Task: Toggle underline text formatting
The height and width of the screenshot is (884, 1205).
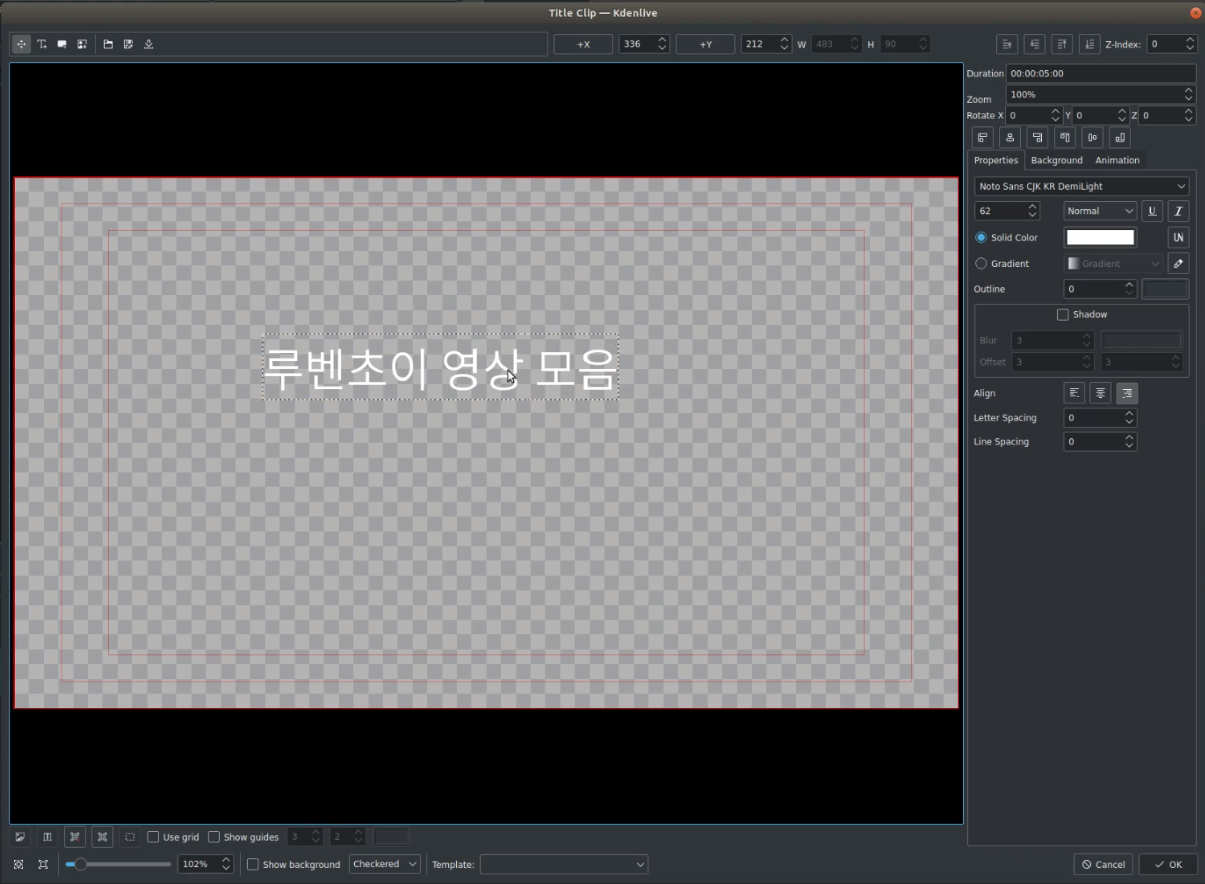Action: pos(1152,211)
